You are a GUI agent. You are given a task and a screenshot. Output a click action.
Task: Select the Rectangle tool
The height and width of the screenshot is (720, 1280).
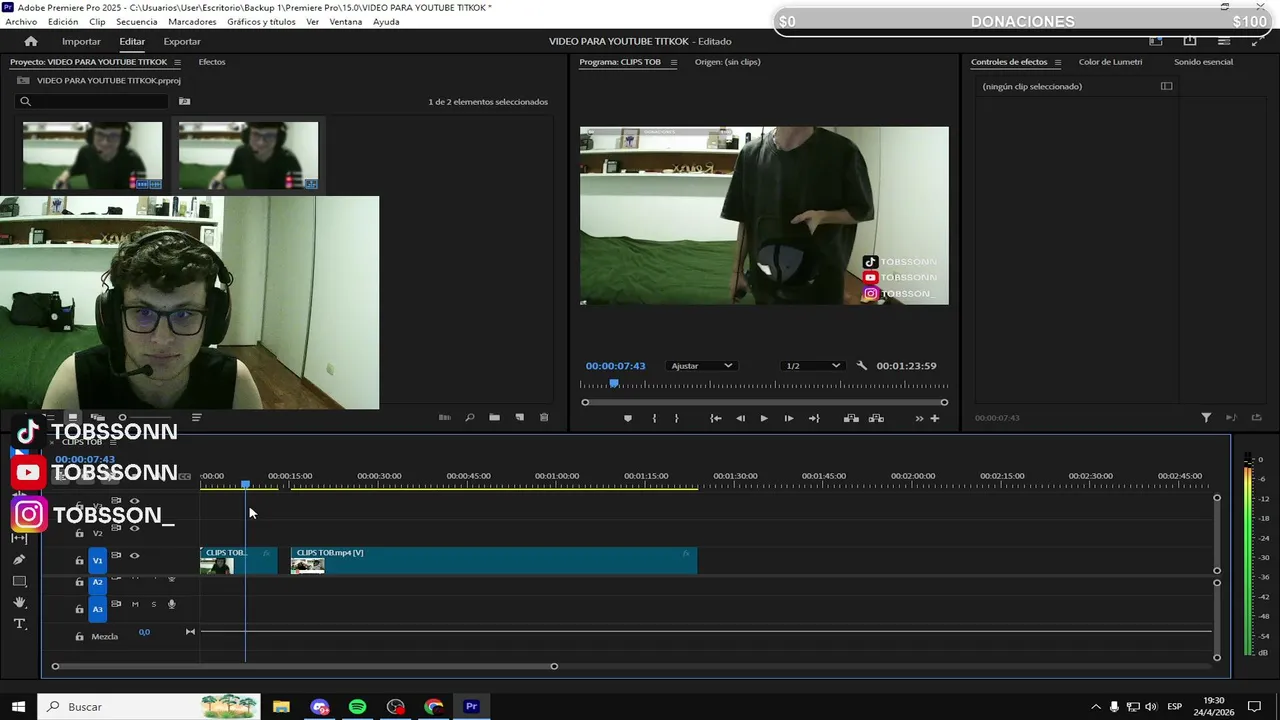[19, 581]
